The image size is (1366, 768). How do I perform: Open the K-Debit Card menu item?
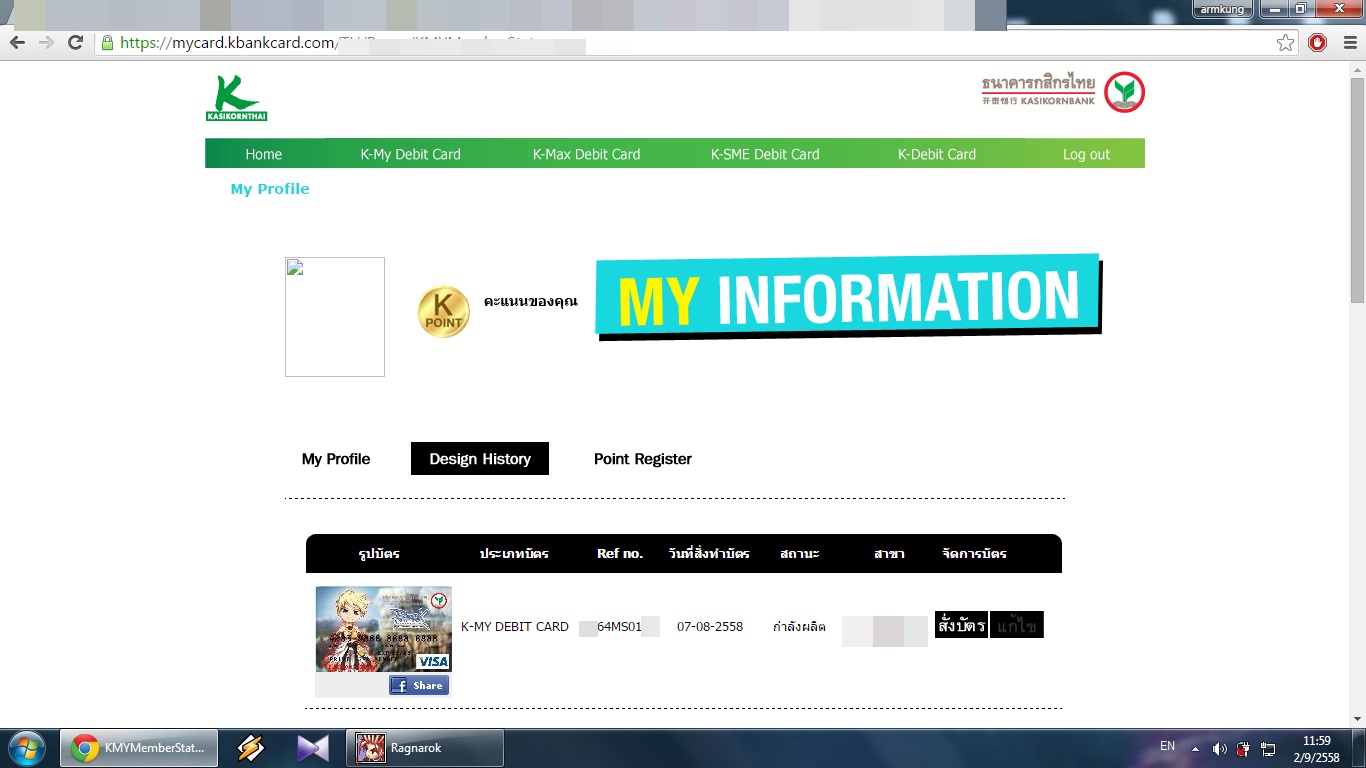pyautogui.click(x=937, y=154)
